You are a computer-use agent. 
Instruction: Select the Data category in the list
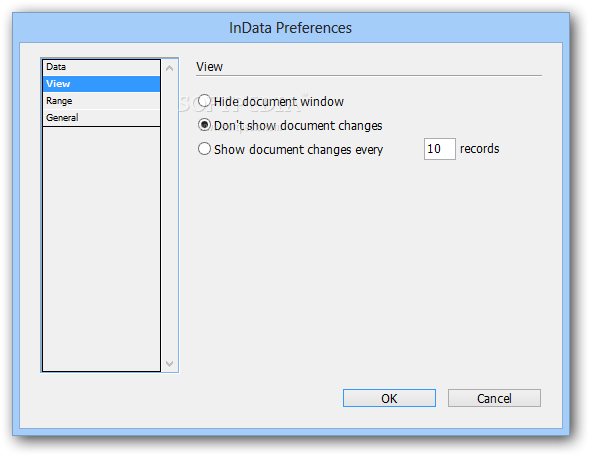(101, 67)
